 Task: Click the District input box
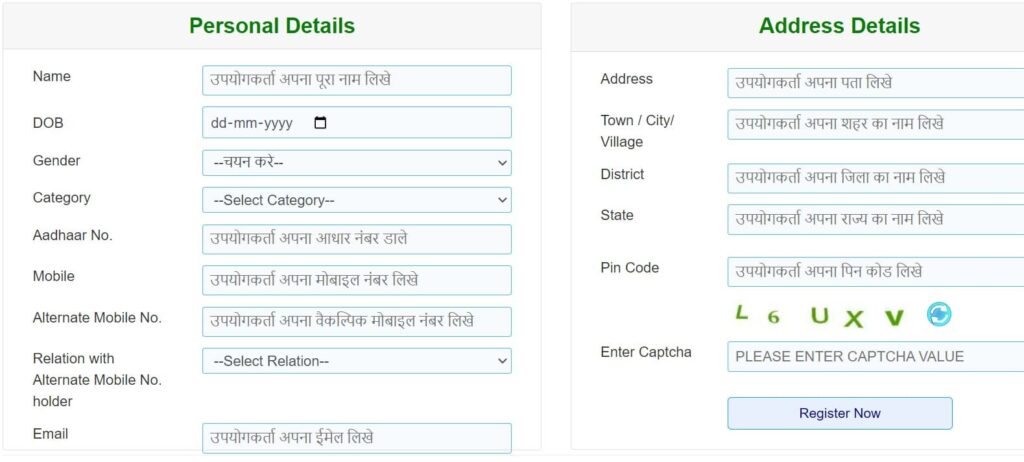tap(875, 178)
